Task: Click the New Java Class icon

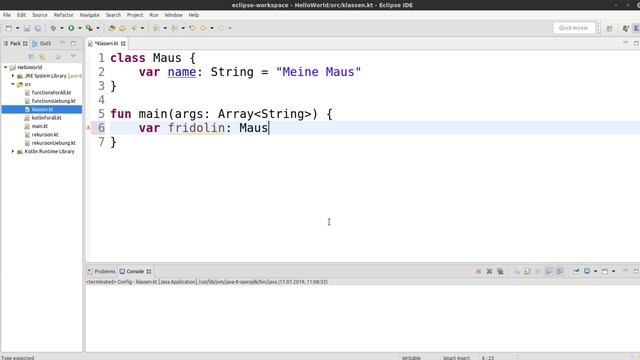Action: (x=122, y=28)
